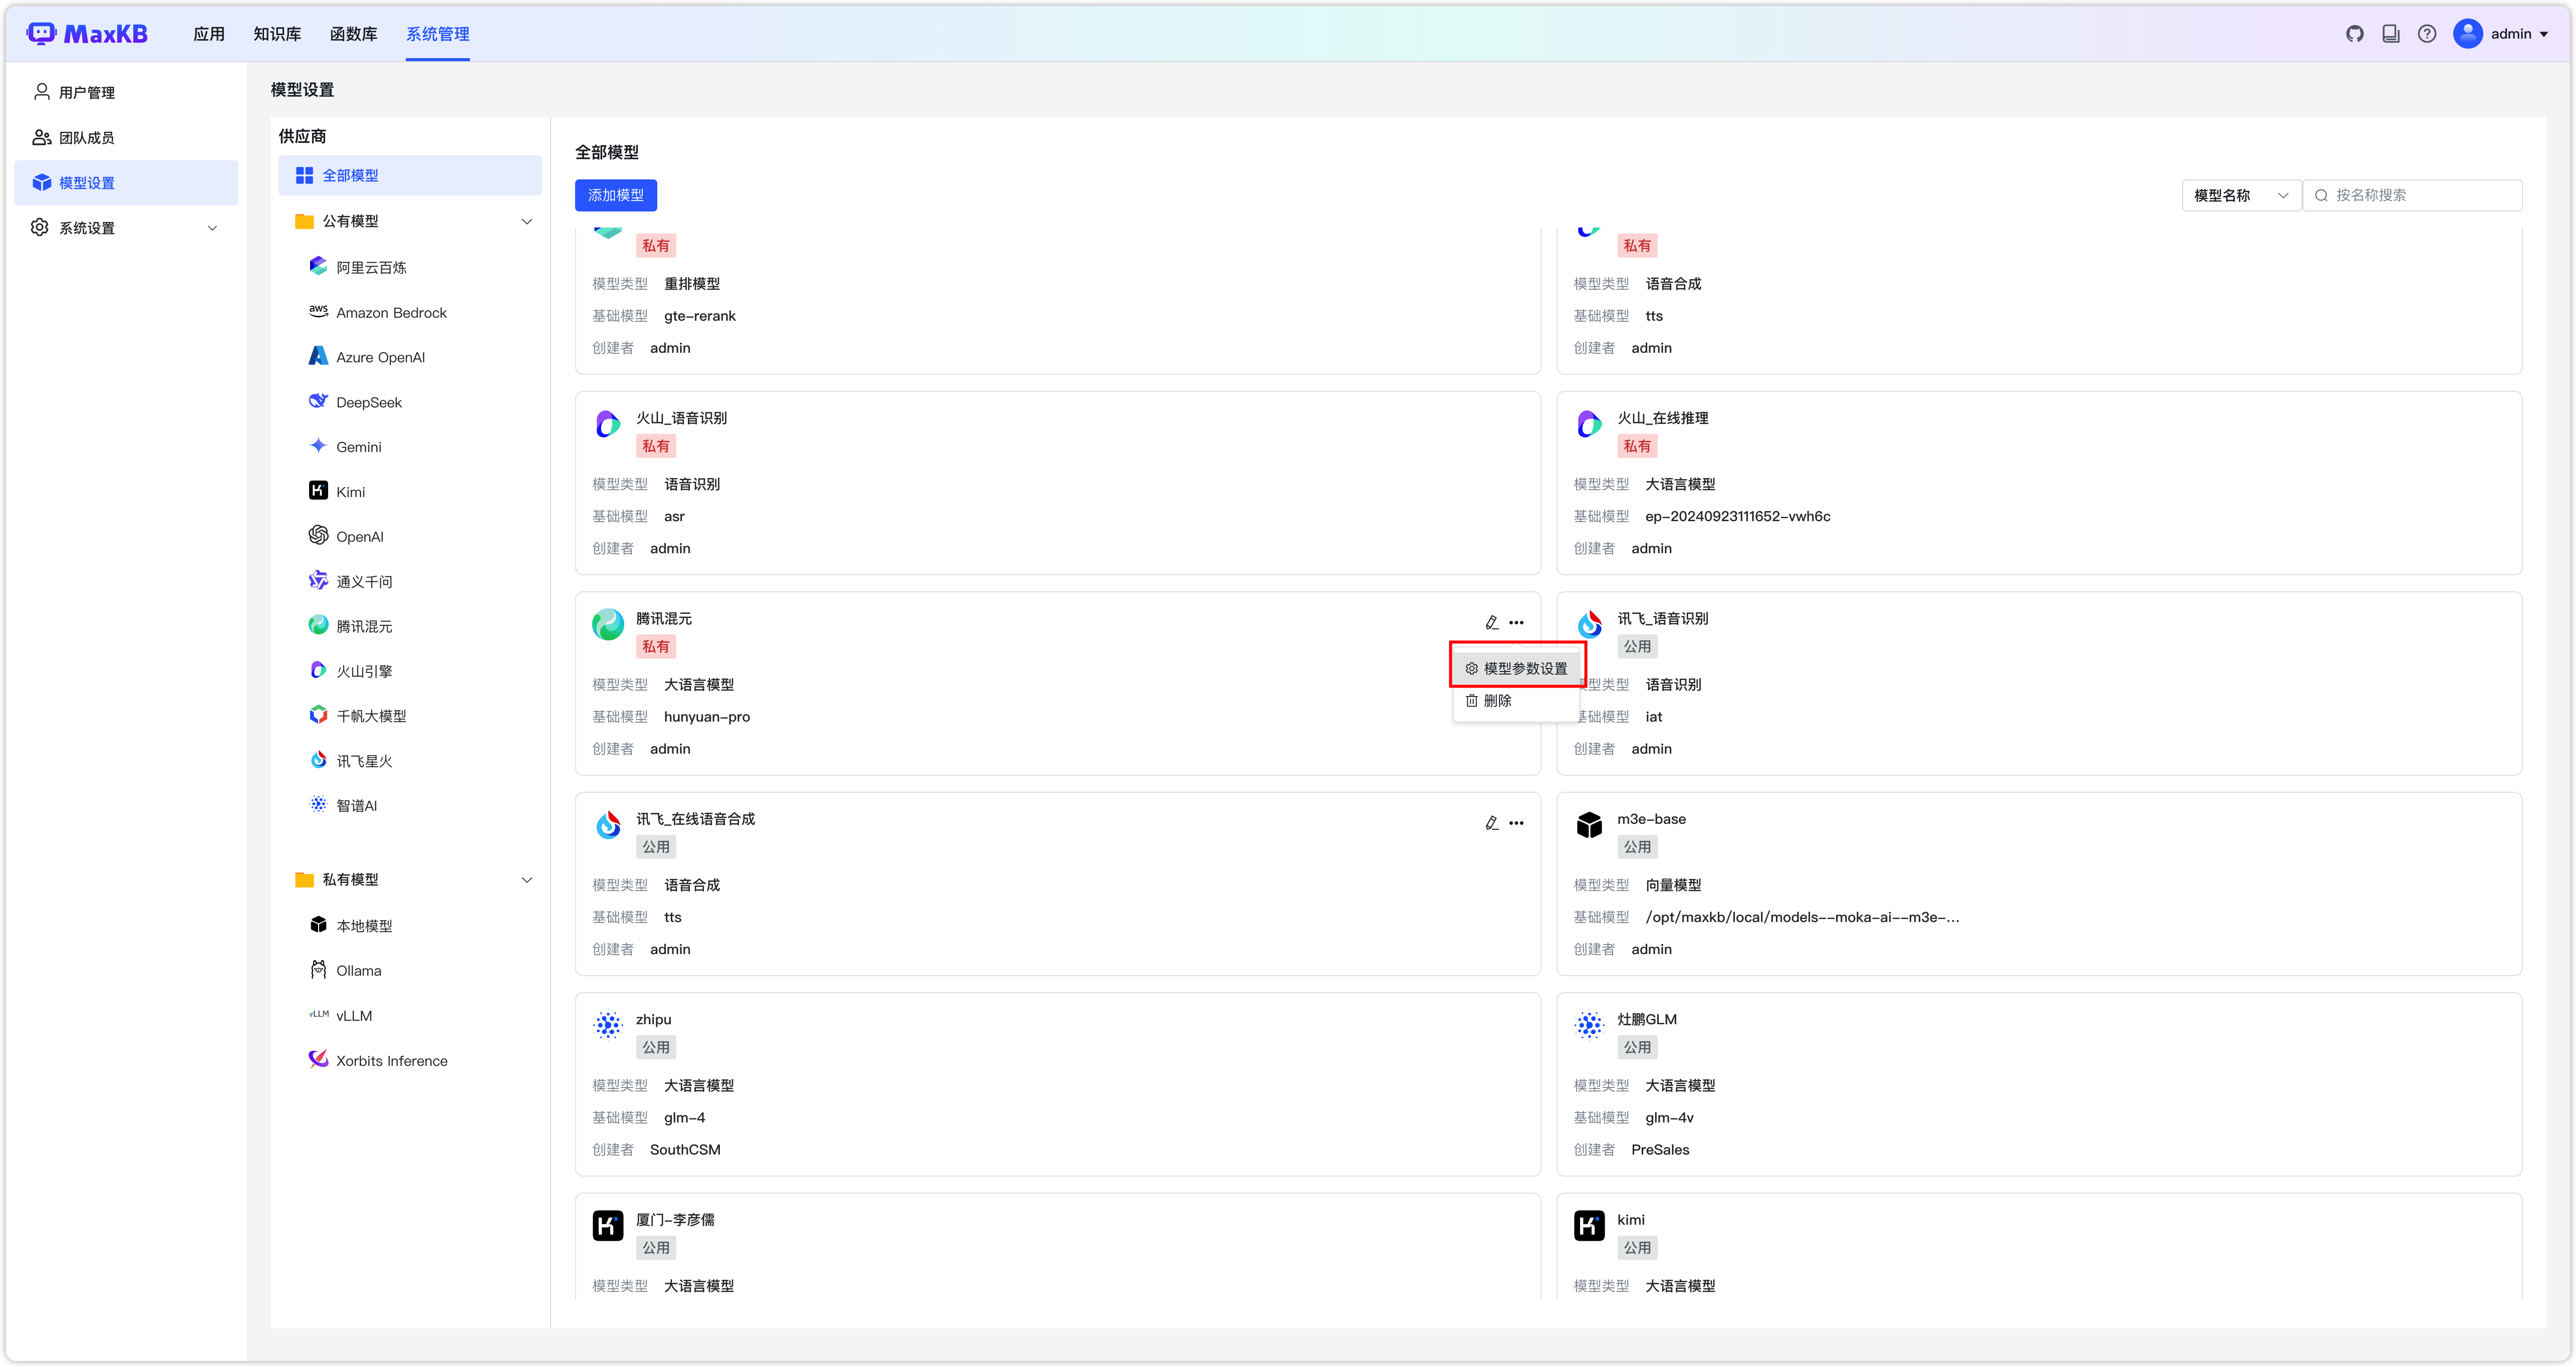The width and height of the screenshot is (2576, 1367).
Task: Click the edit pencil on 腾讯混元 card
Action: (1491, 621)
